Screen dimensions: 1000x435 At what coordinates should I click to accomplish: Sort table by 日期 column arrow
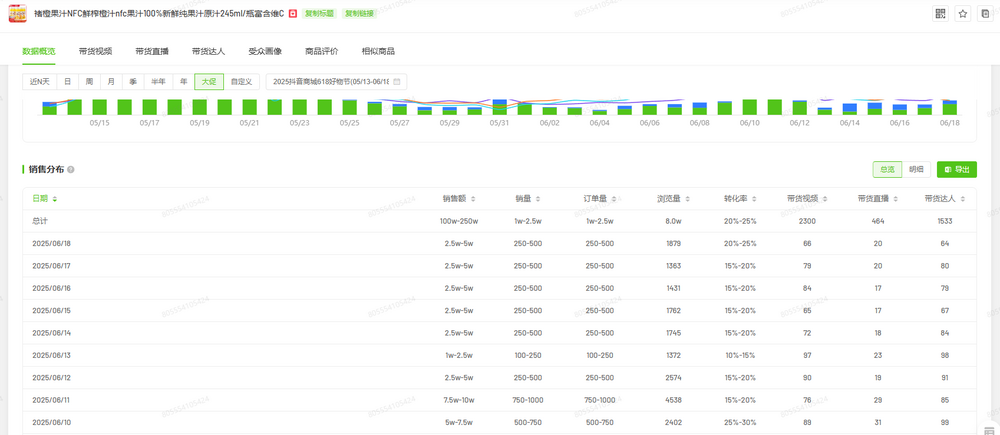point(55,199)
